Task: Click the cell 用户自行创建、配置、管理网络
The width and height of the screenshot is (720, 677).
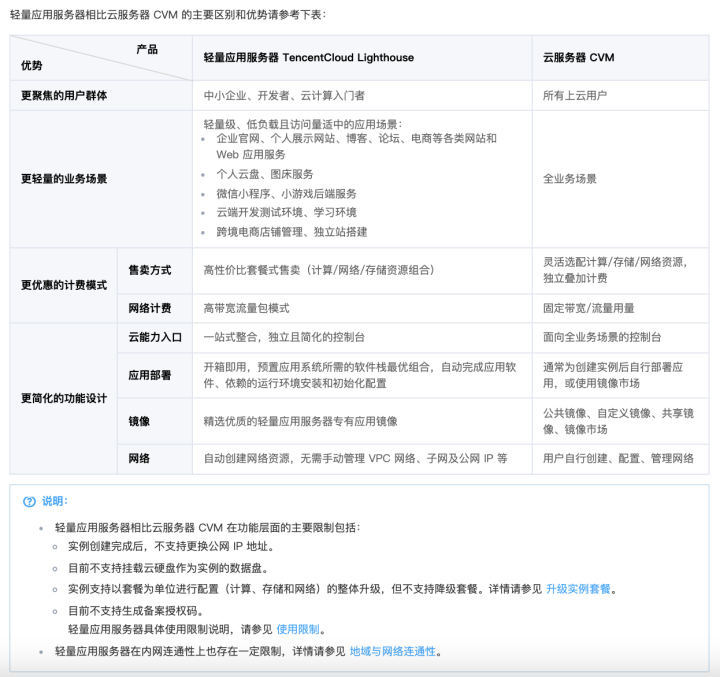Action: click(x=619, y=458)
